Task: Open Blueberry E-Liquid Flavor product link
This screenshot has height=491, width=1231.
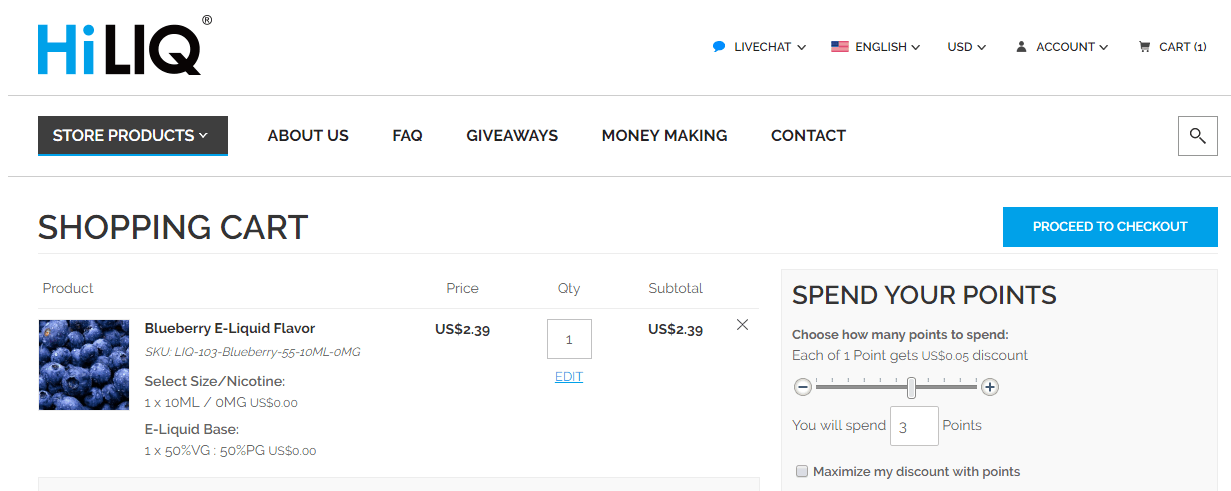Action: click(x=230, y=328)
